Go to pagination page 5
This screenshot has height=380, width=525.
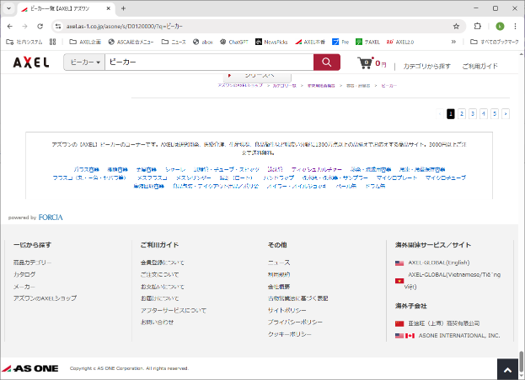(495, 114)
